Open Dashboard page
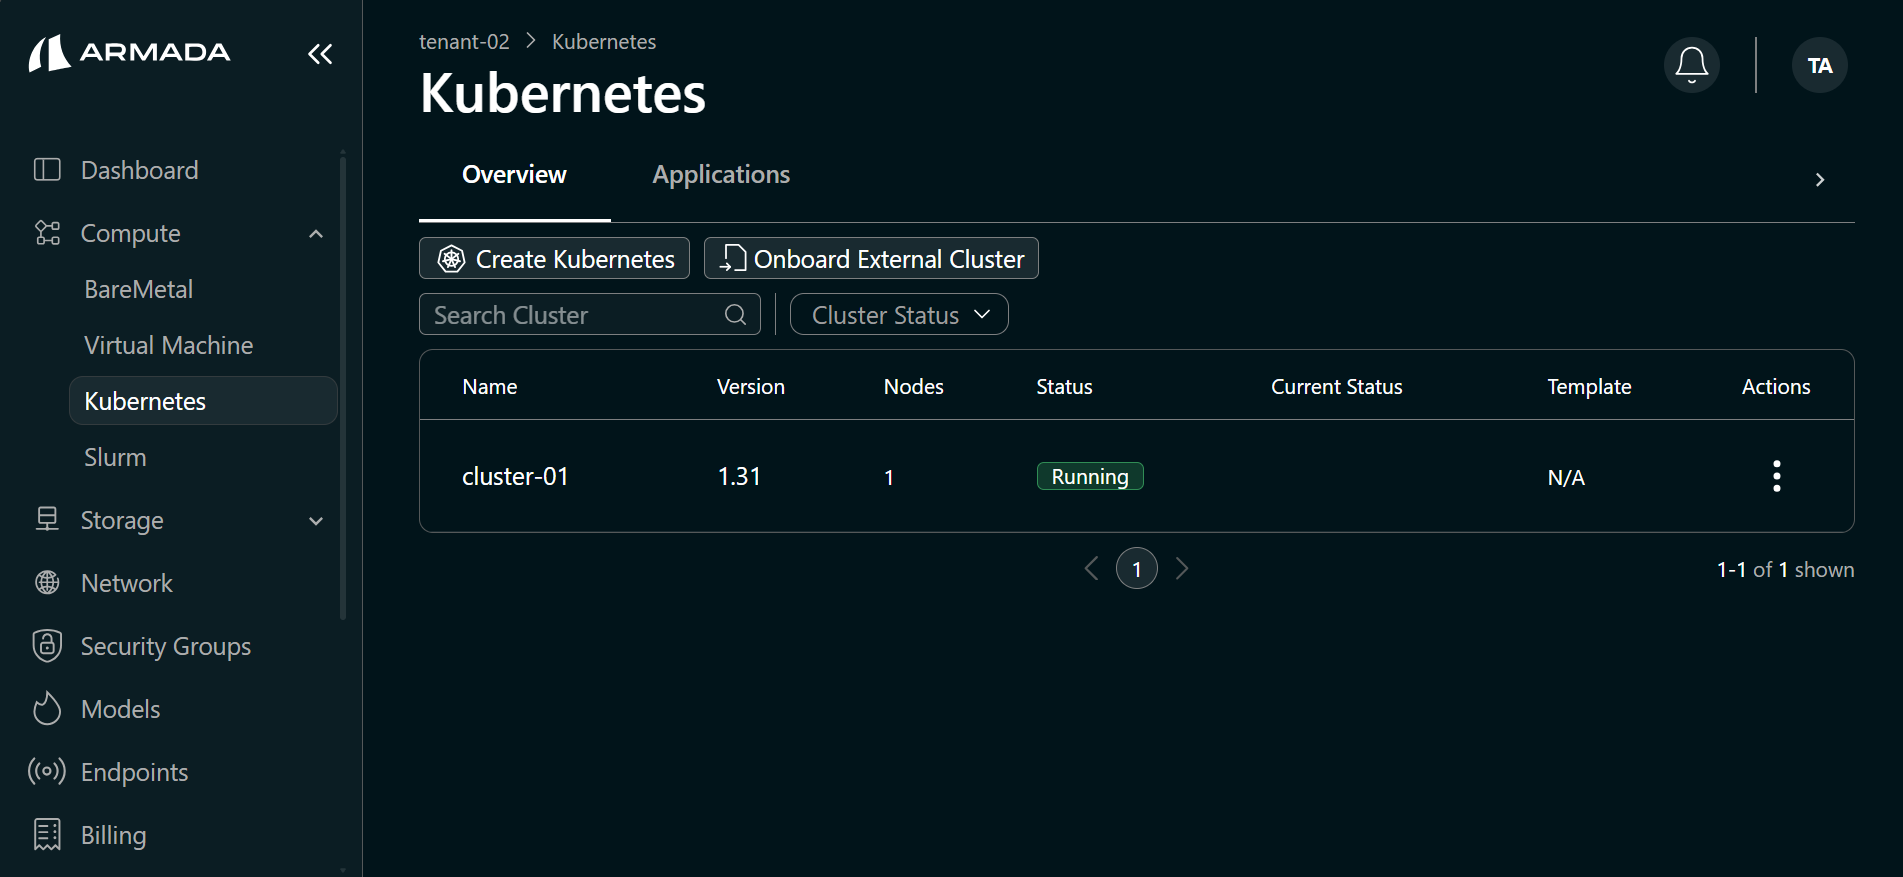This screenshot has height=877, width=1903. (140, 170)
